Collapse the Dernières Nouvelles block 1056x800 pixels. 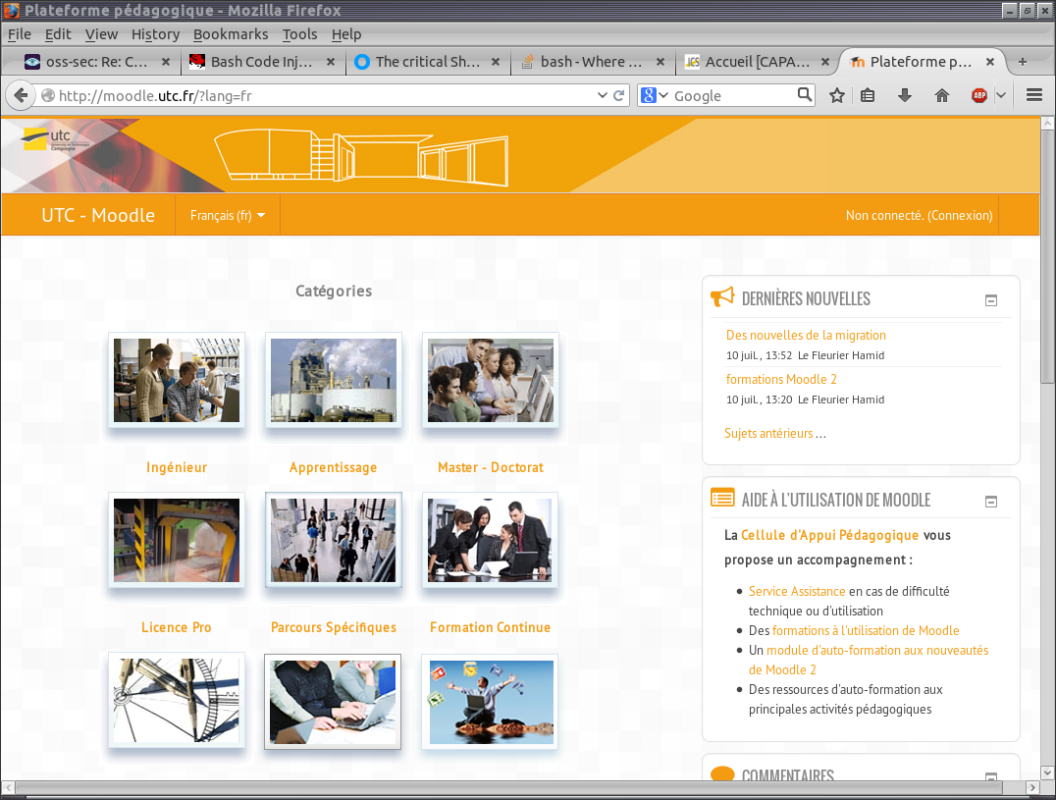[991, 299]
